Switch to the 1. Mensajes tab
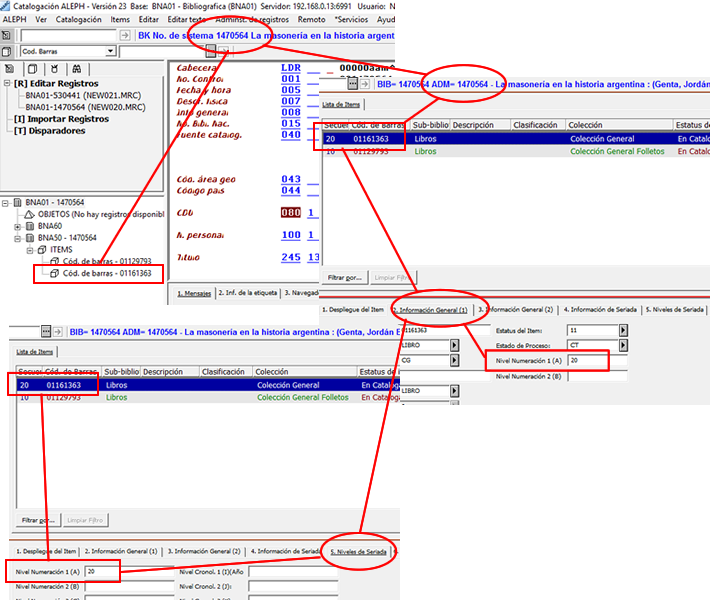Image resolution: width=720 pixels, height=600 pixels. [194, 293]
